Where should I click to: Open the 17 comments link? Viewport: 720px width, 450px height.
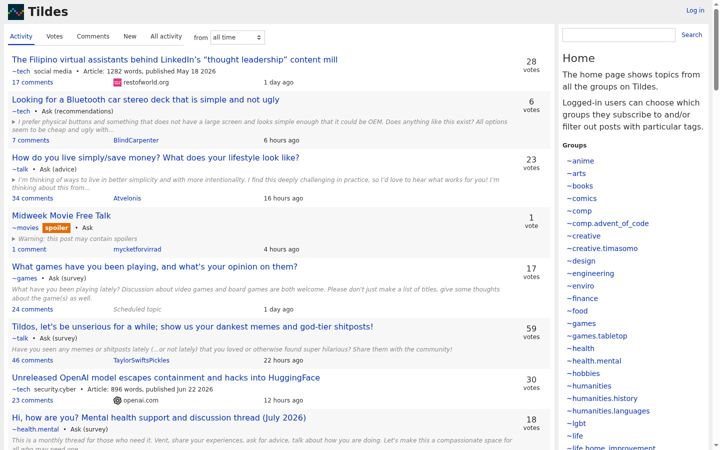32,83
